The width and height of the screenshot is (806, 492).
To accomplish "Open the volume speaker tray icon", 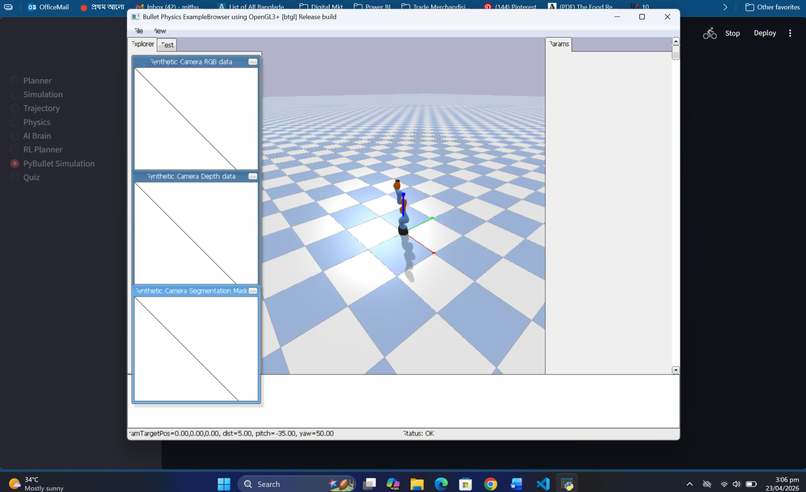I will click(736, 484).
